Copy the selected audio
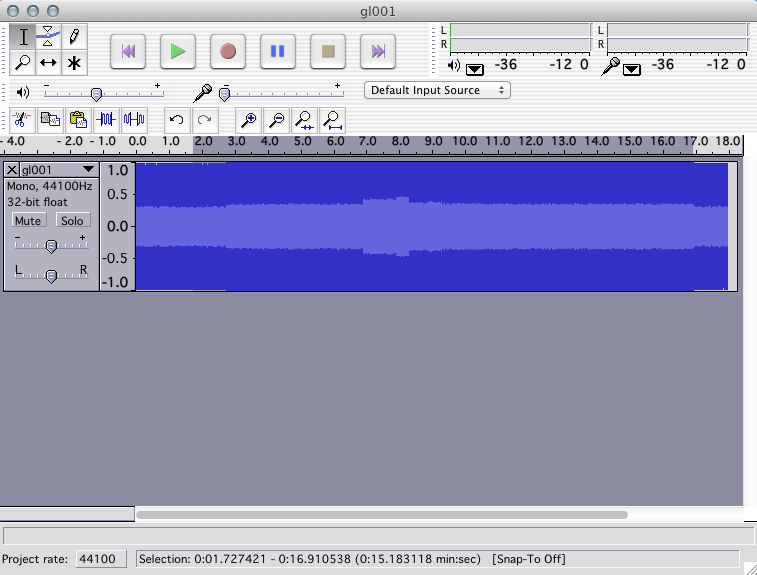 point(50,120)
